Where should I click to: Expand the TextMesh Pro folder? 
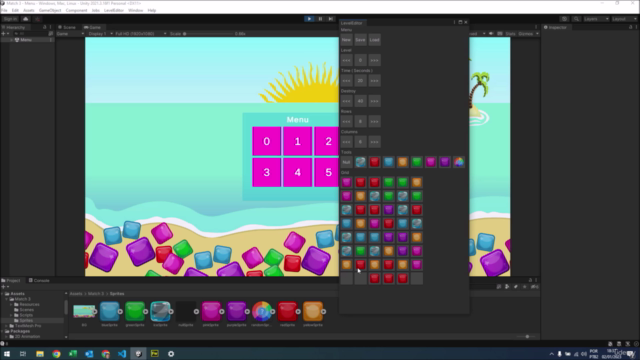click(x=7, y=326)
